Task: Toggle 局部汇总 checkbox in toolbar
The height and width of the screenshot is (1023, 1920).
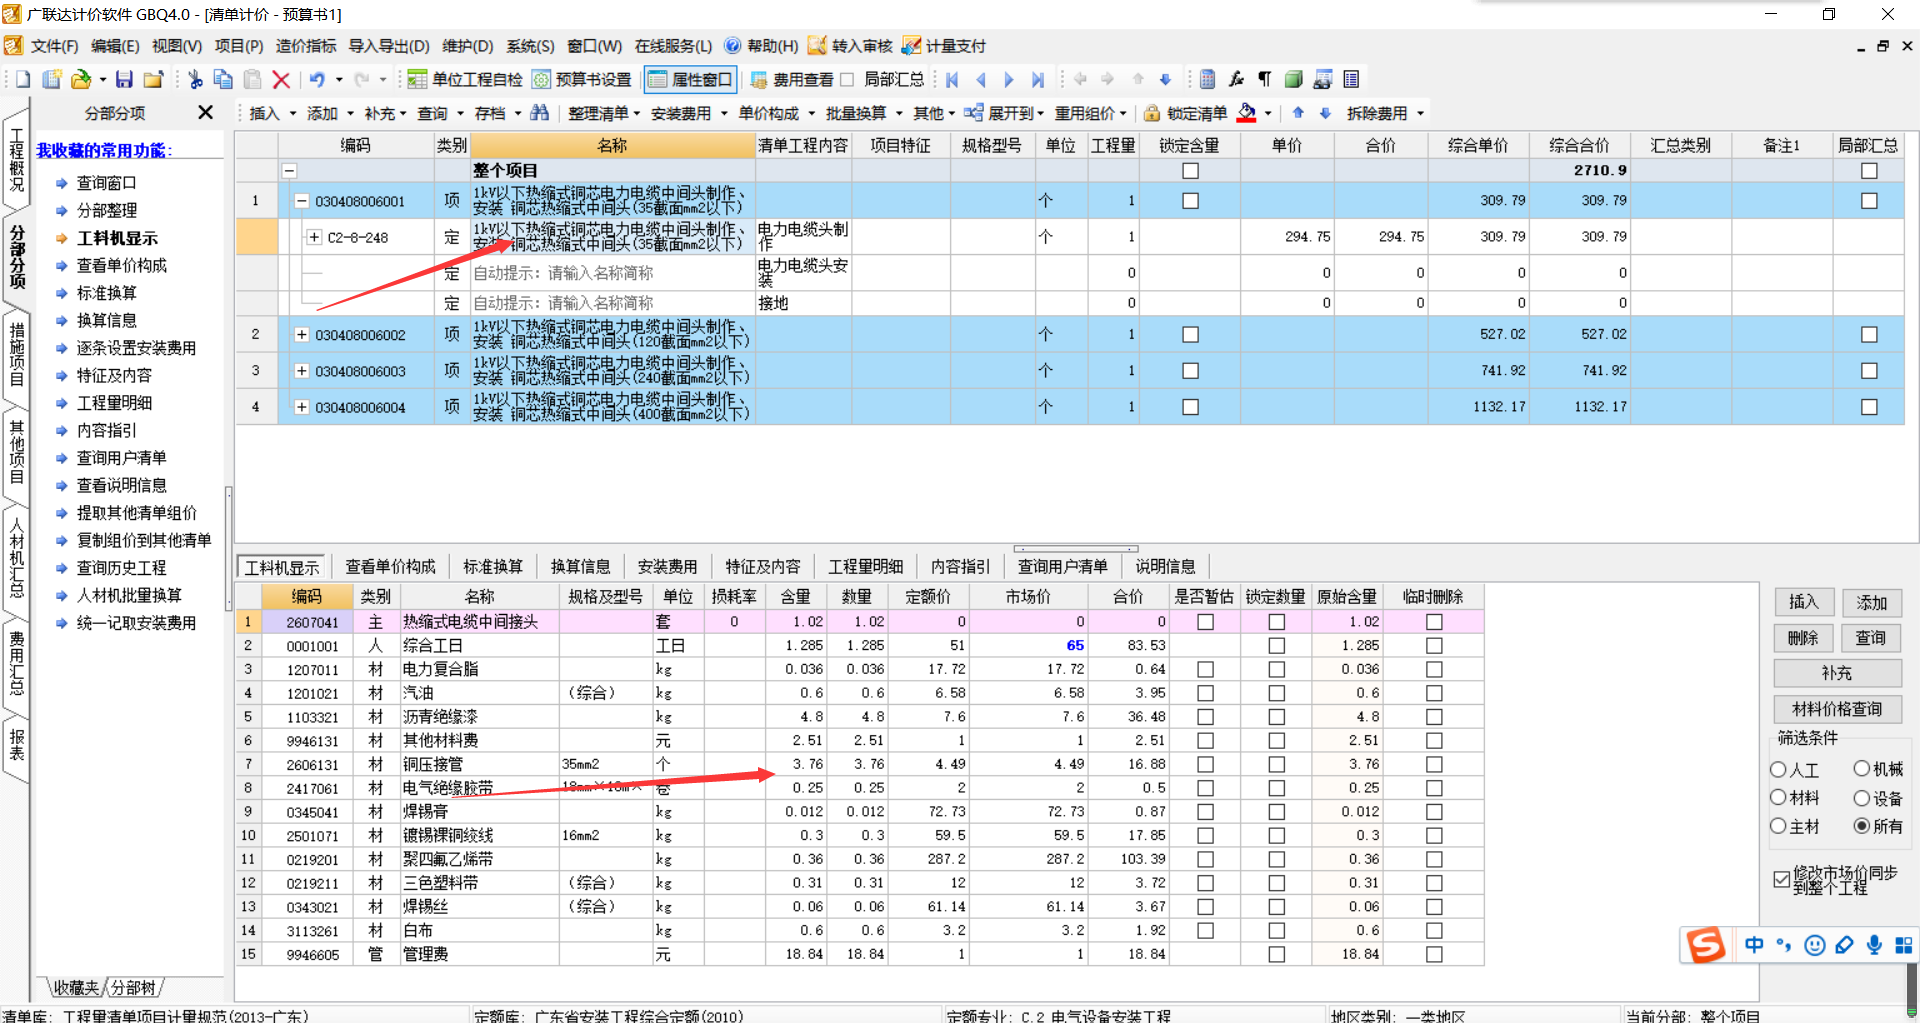Action: coord(847,80)
